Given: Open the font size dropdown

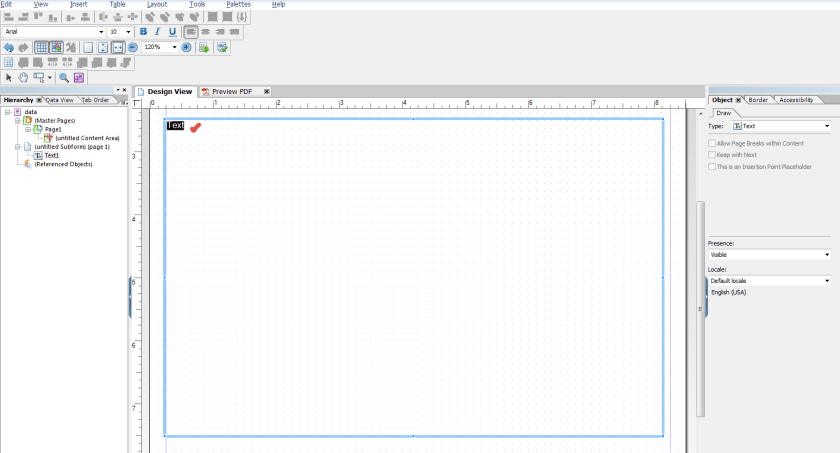Looking at the screenshot, I should [128, 32].
